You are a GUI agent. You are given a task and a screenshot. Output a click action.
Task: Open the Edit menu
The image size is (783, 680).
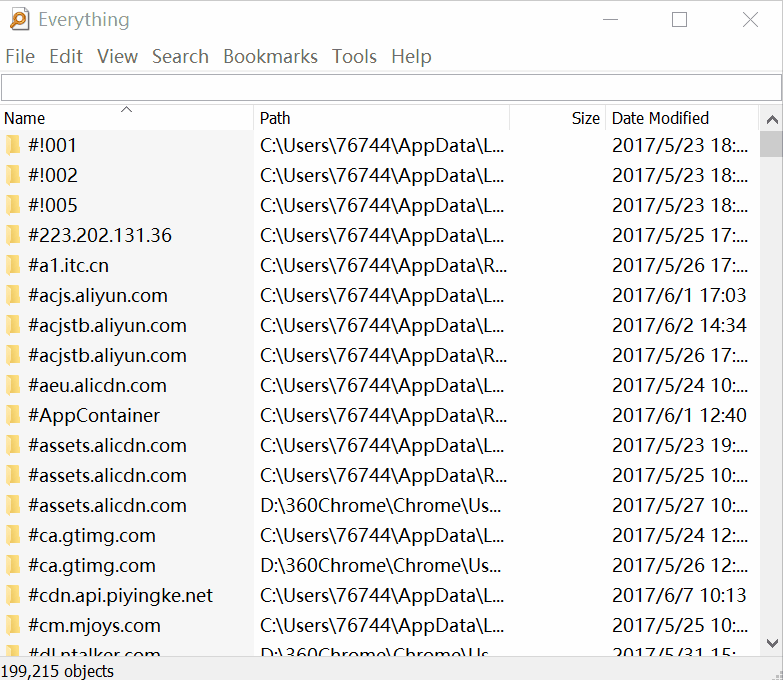pyautogui.click(x=66, y=56)
